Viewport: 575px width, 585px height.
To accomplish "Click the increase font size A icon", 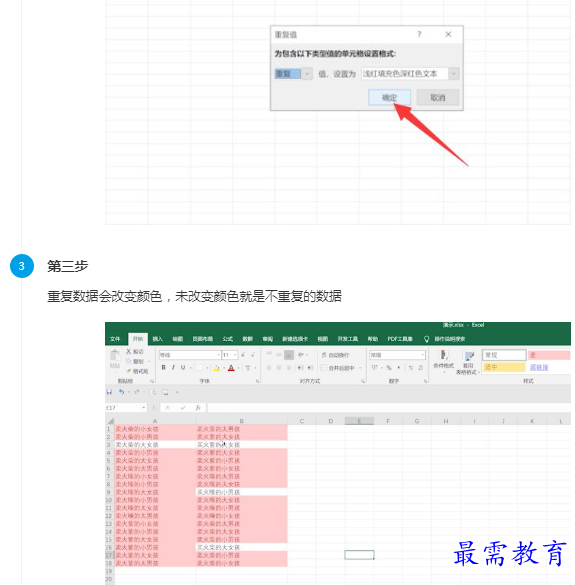I will (x=243, y=355).
